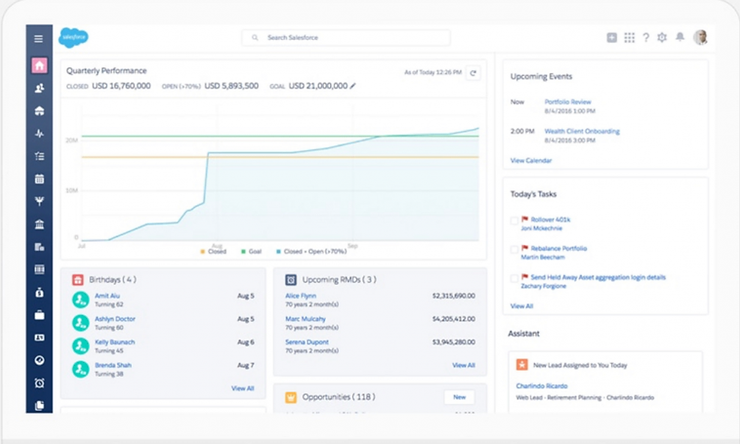The image size is (740, 444).
Task: Open the setup gear icon
Action: (662, 38)
